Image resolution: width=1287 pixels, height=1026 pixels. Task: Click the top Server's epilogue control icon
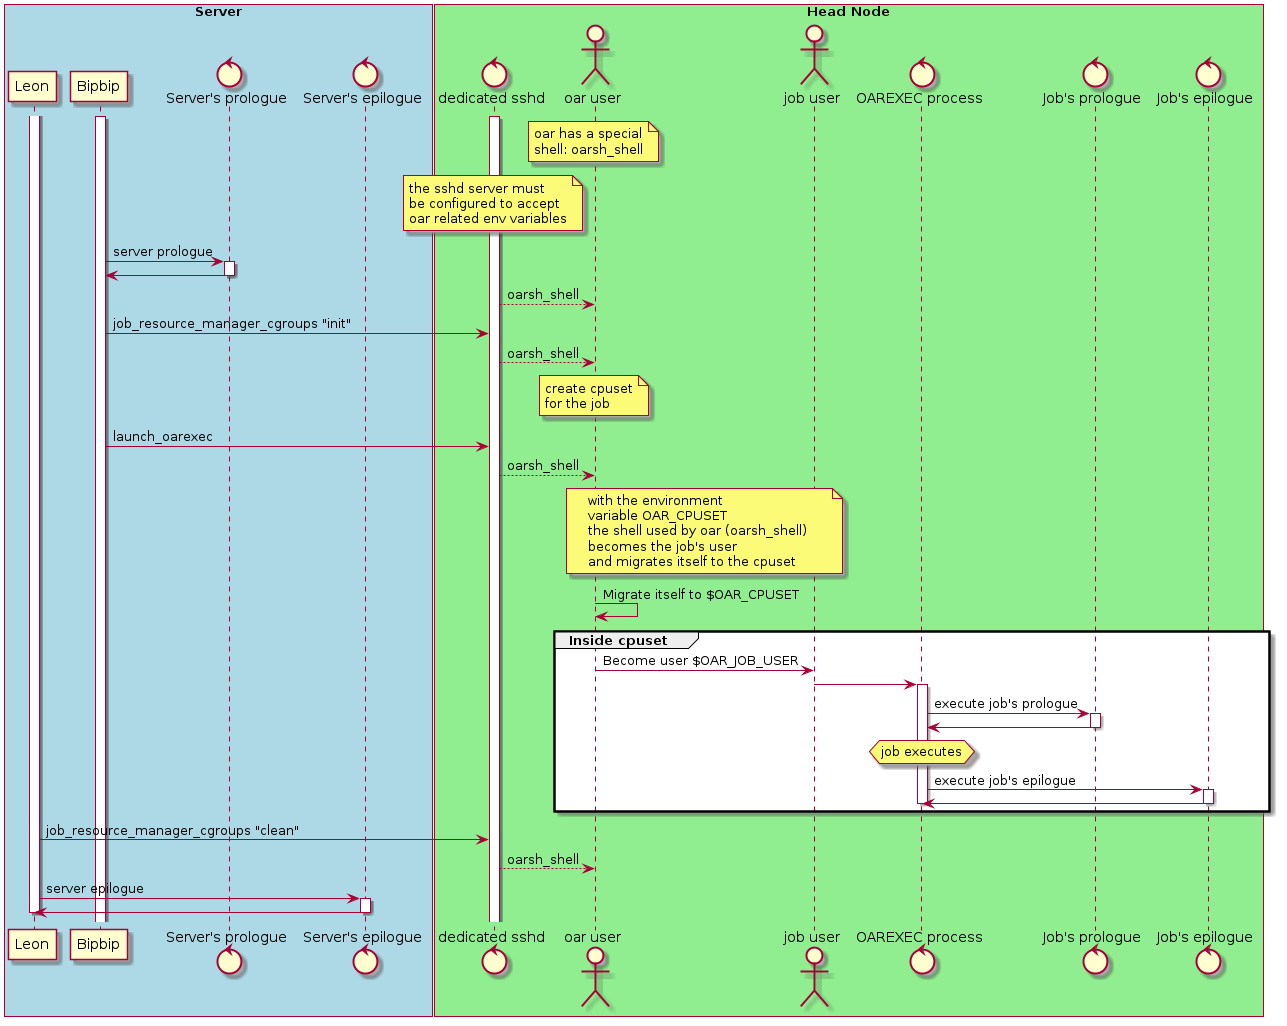pyautogui.click(x=365, y=73)
